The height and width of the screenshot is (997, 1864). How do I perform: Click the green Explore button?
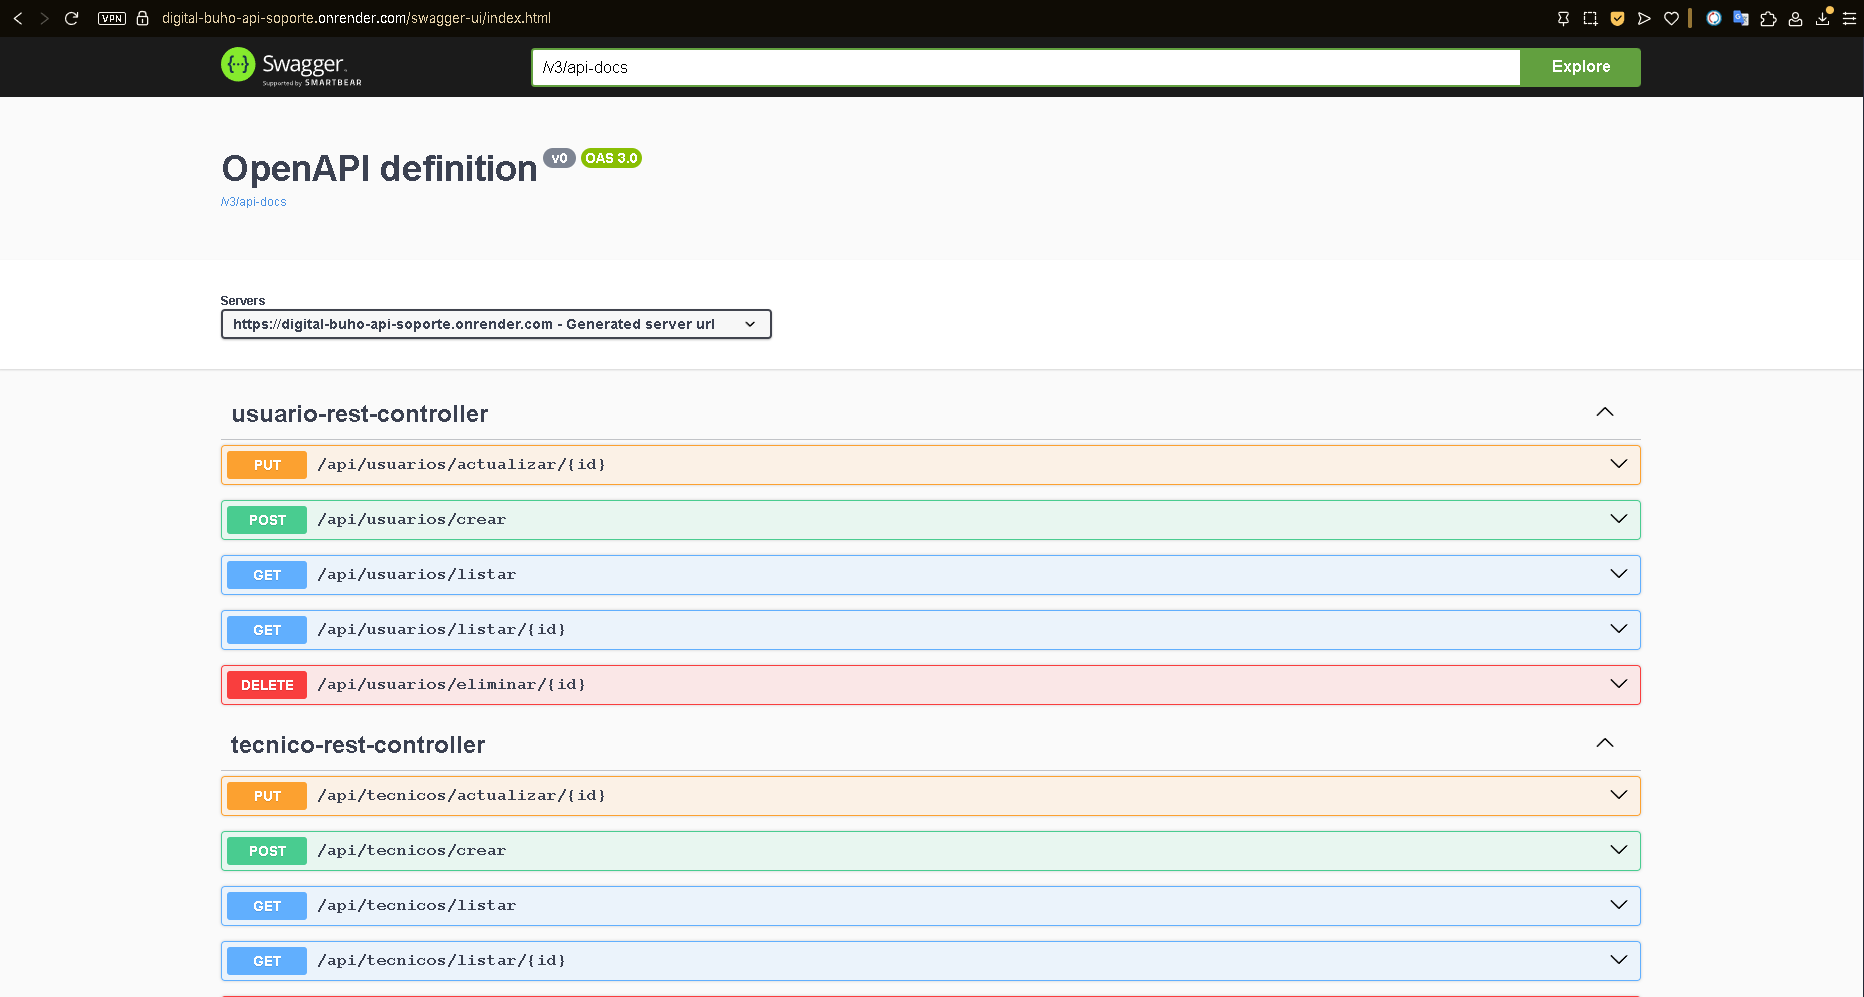click(x=1580, y=67)
